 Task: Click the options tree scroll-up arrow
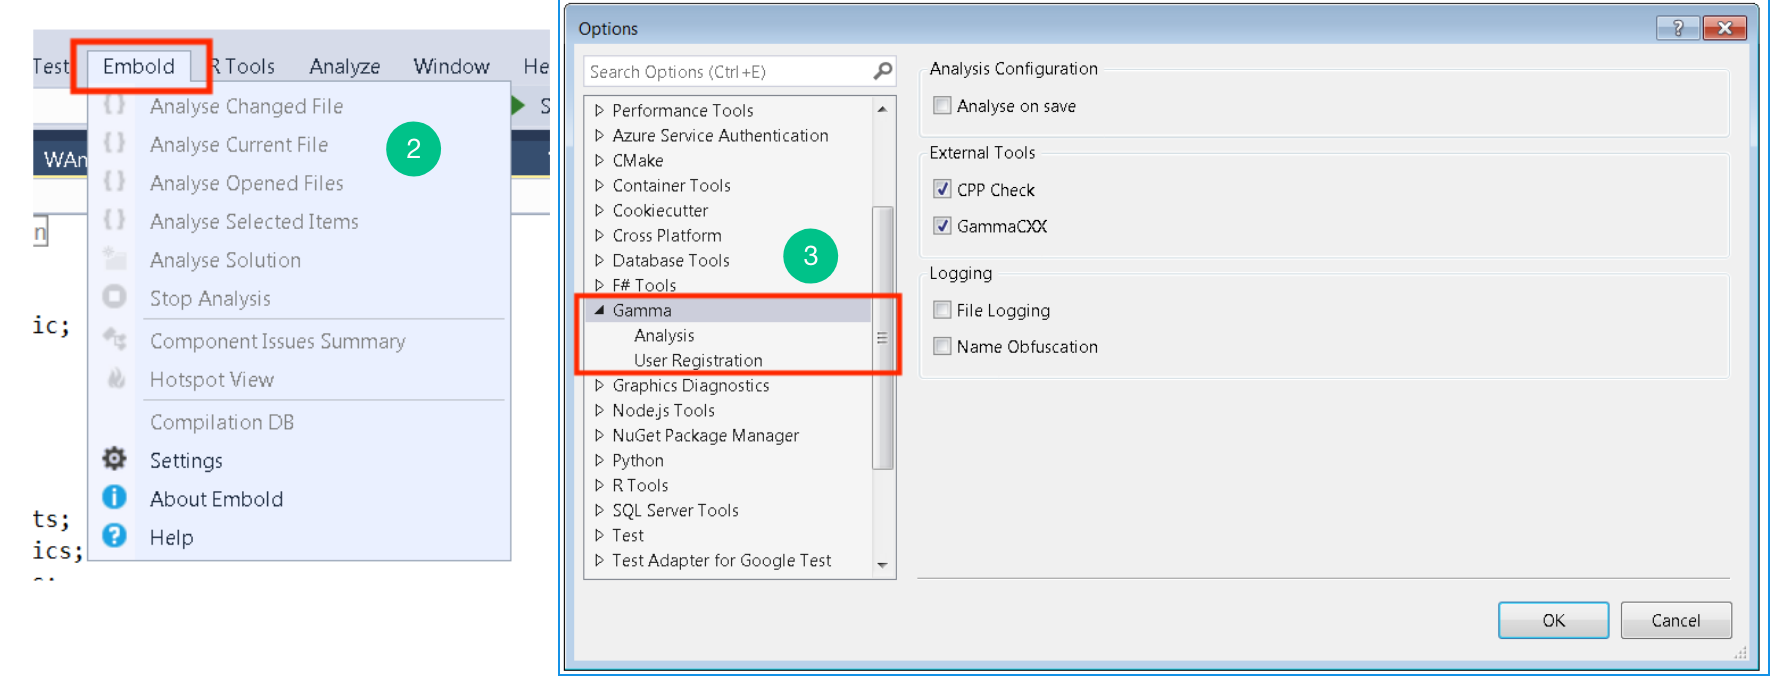882,109
